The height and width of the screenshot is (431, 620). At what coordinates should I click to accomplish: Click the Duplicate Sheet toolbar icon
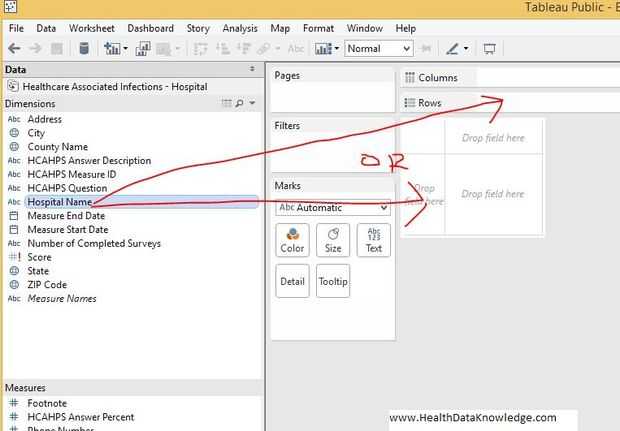point(143,49)
